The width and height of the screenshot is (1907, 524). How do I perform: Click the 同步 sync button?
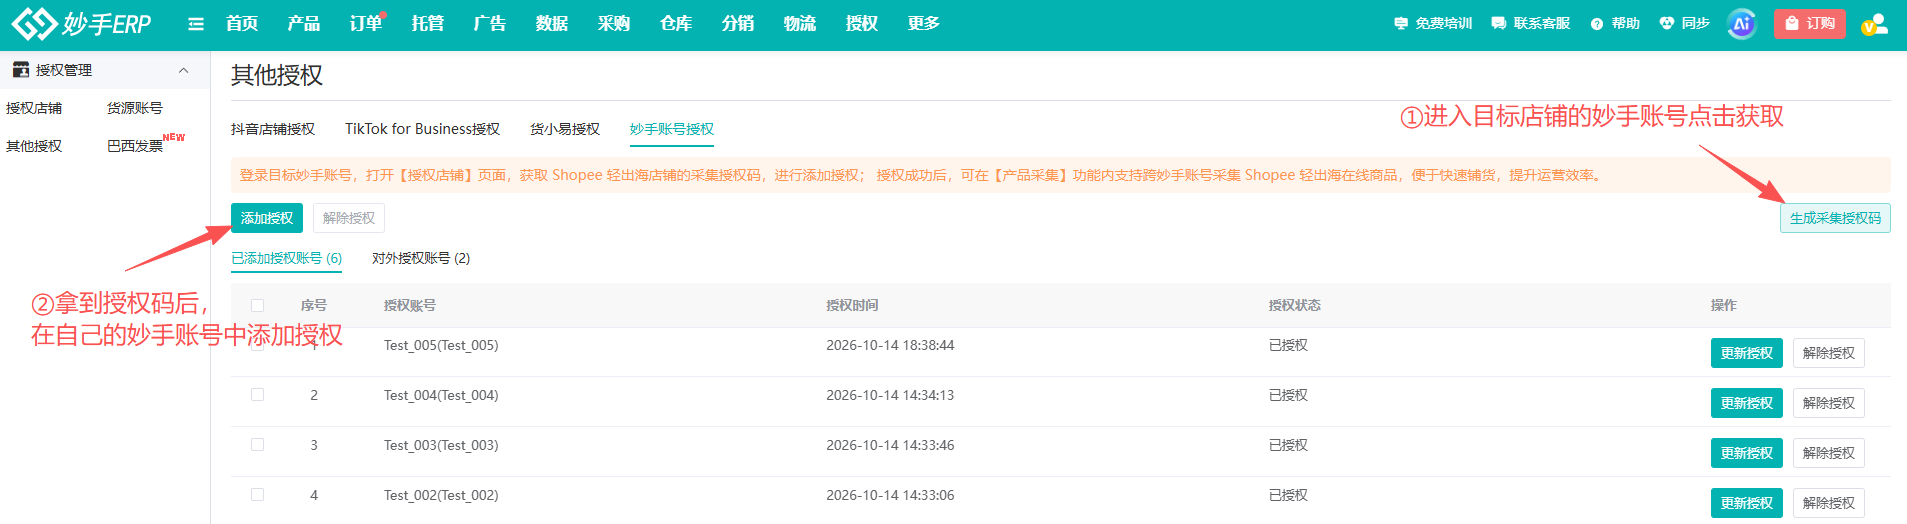(x=1685, y=23)
